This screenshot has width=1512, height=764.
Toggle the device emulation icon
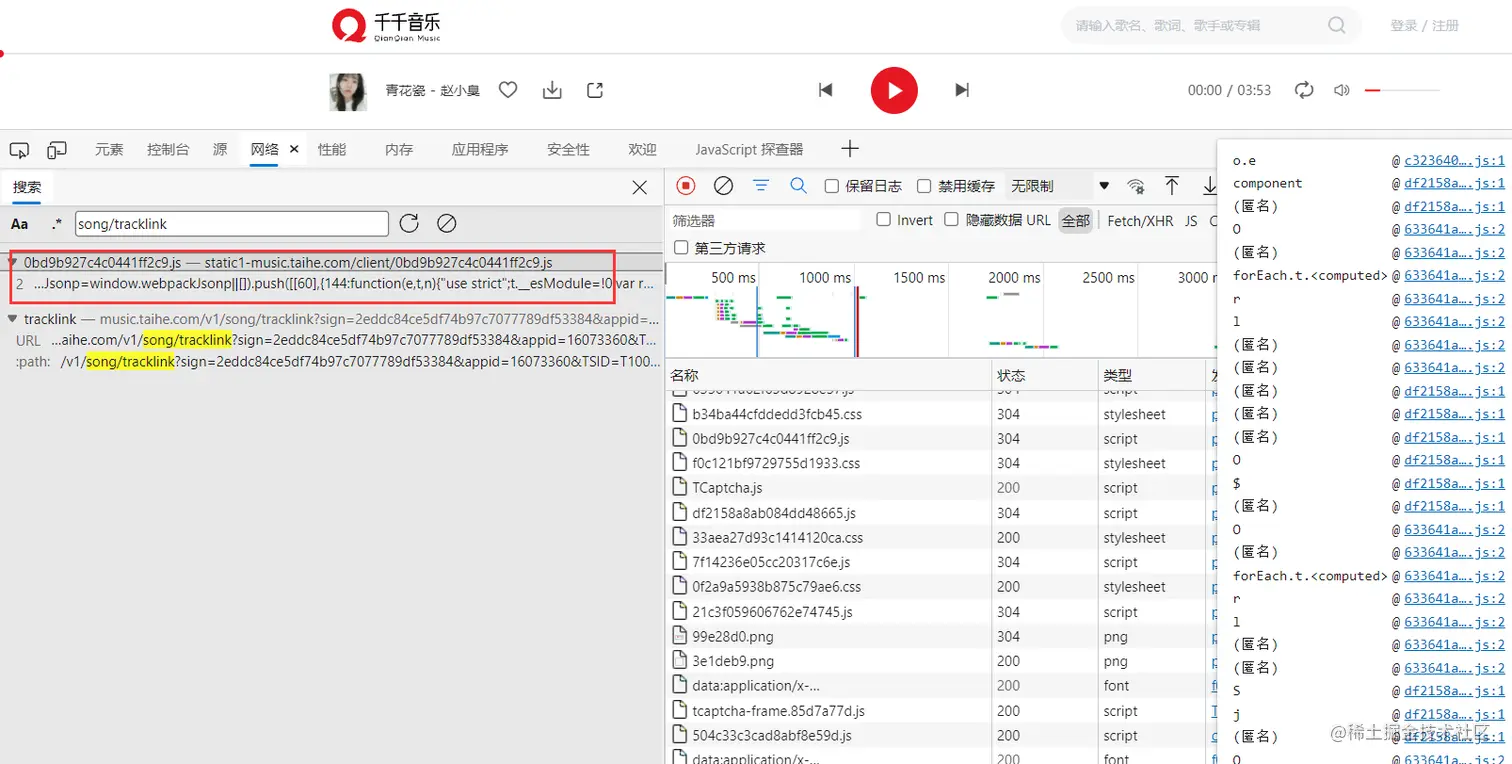click(57, 150)
